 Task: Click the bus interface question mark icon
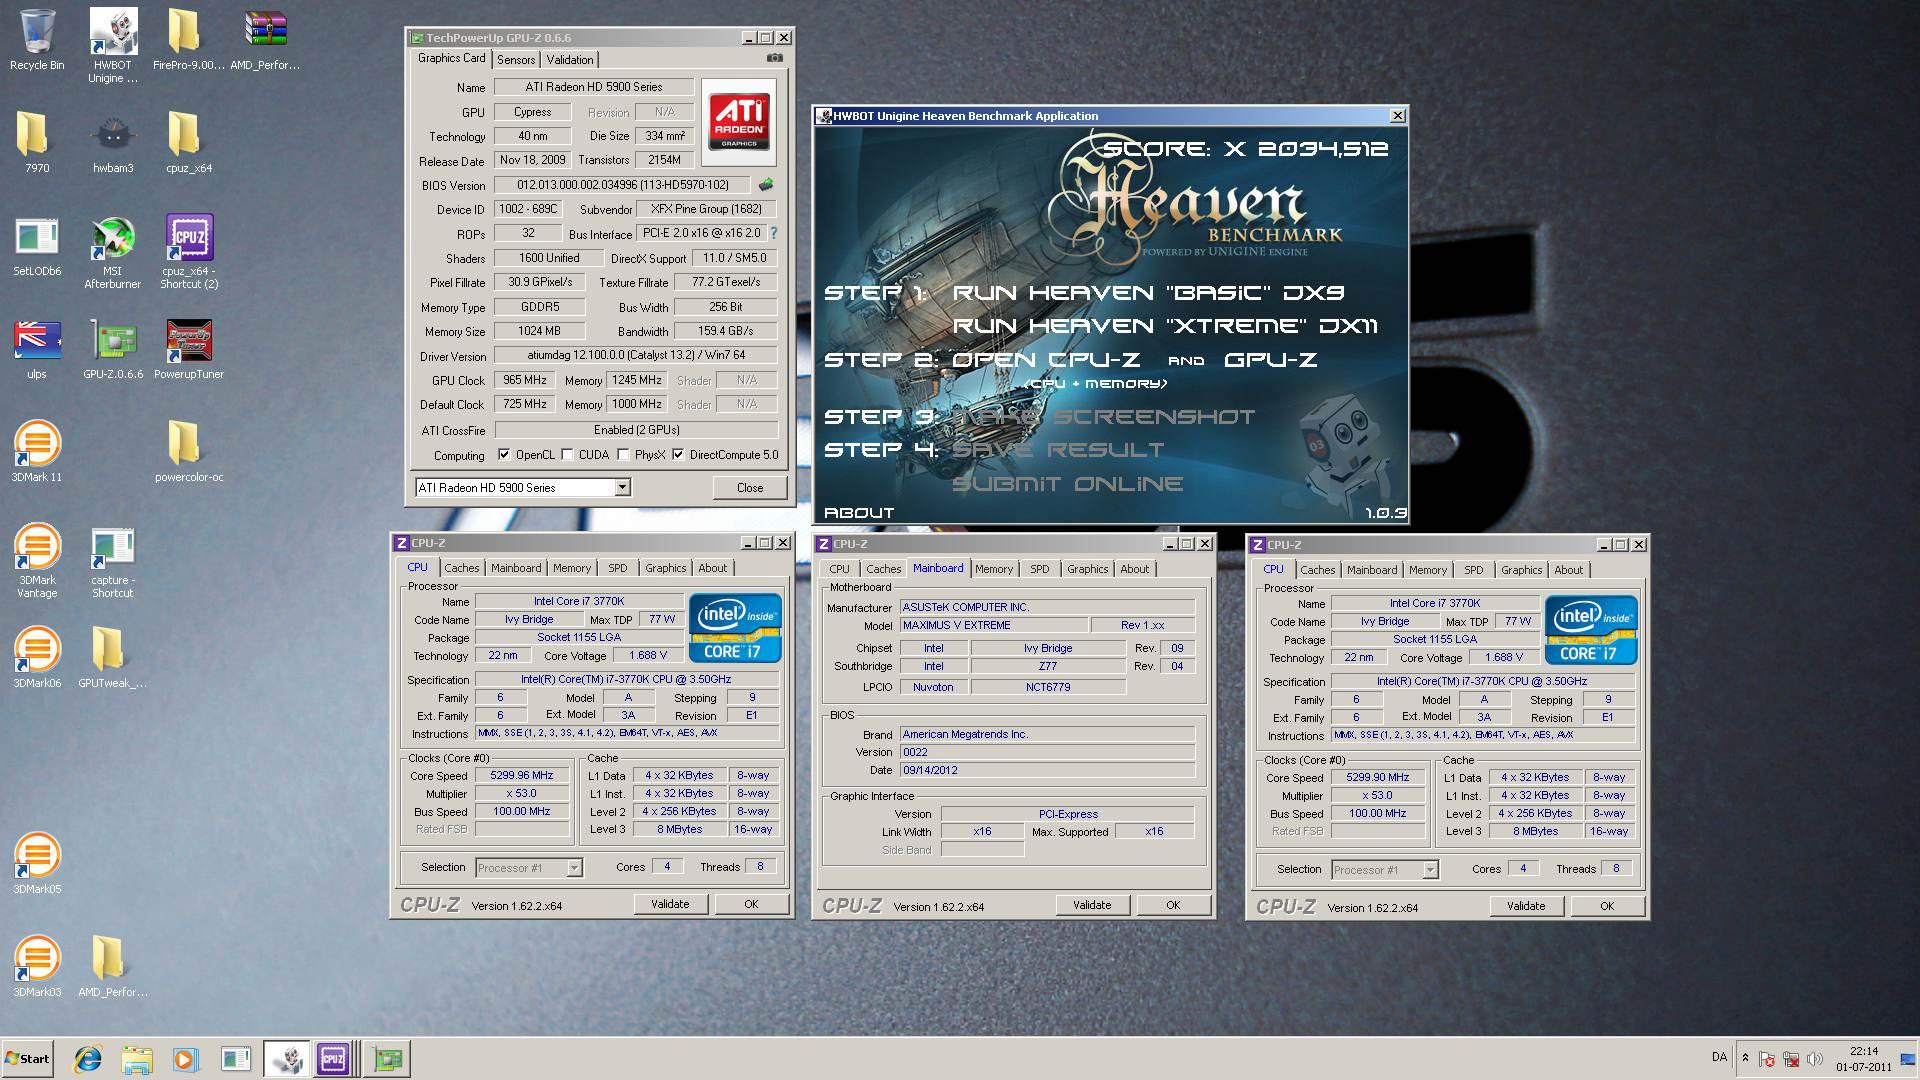pyautogui.click(x=773, y=233)
